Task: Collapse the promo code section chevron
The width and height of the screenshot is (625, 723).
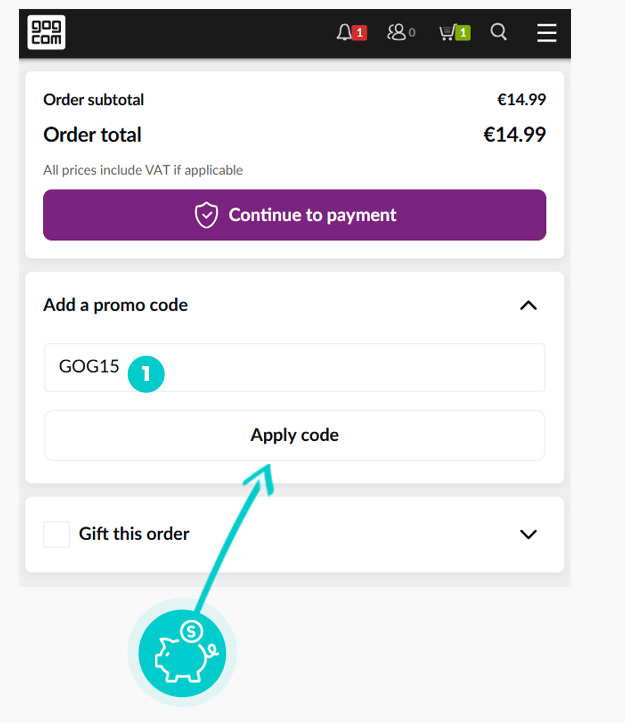Action: click(529, 305)
